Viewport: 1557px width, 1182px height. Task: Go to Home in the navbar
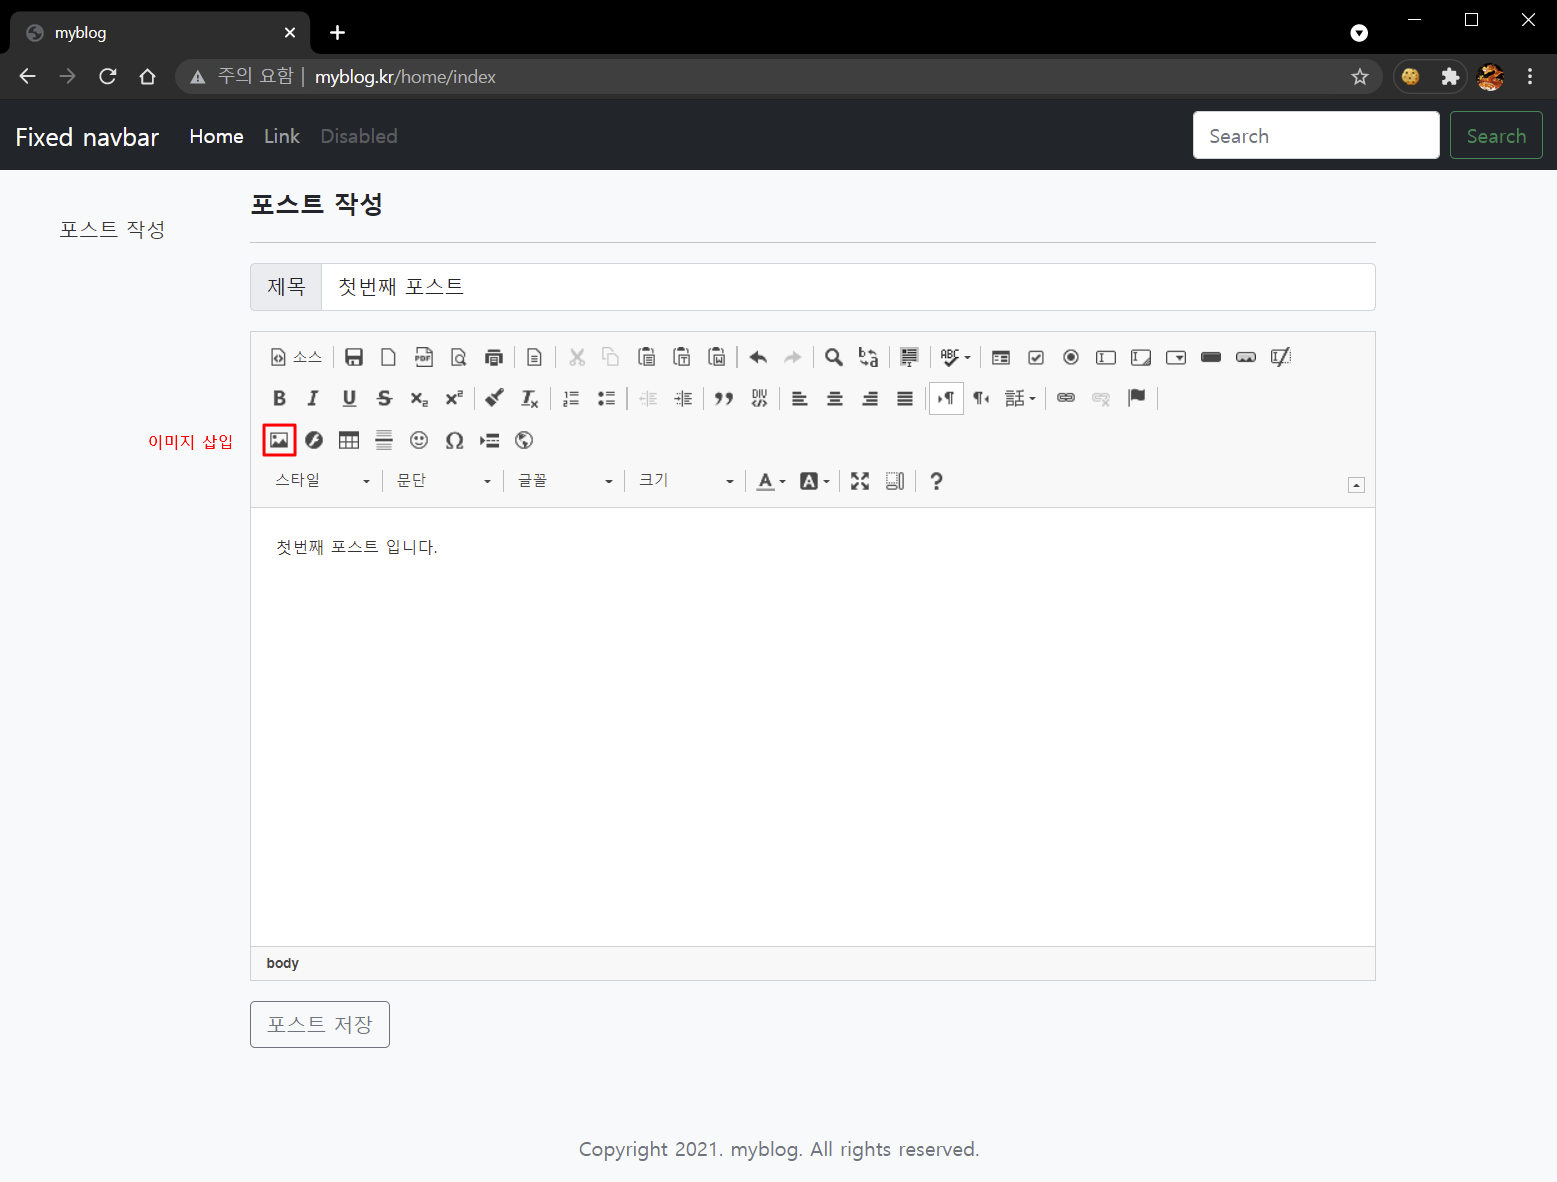coord(216,136)
